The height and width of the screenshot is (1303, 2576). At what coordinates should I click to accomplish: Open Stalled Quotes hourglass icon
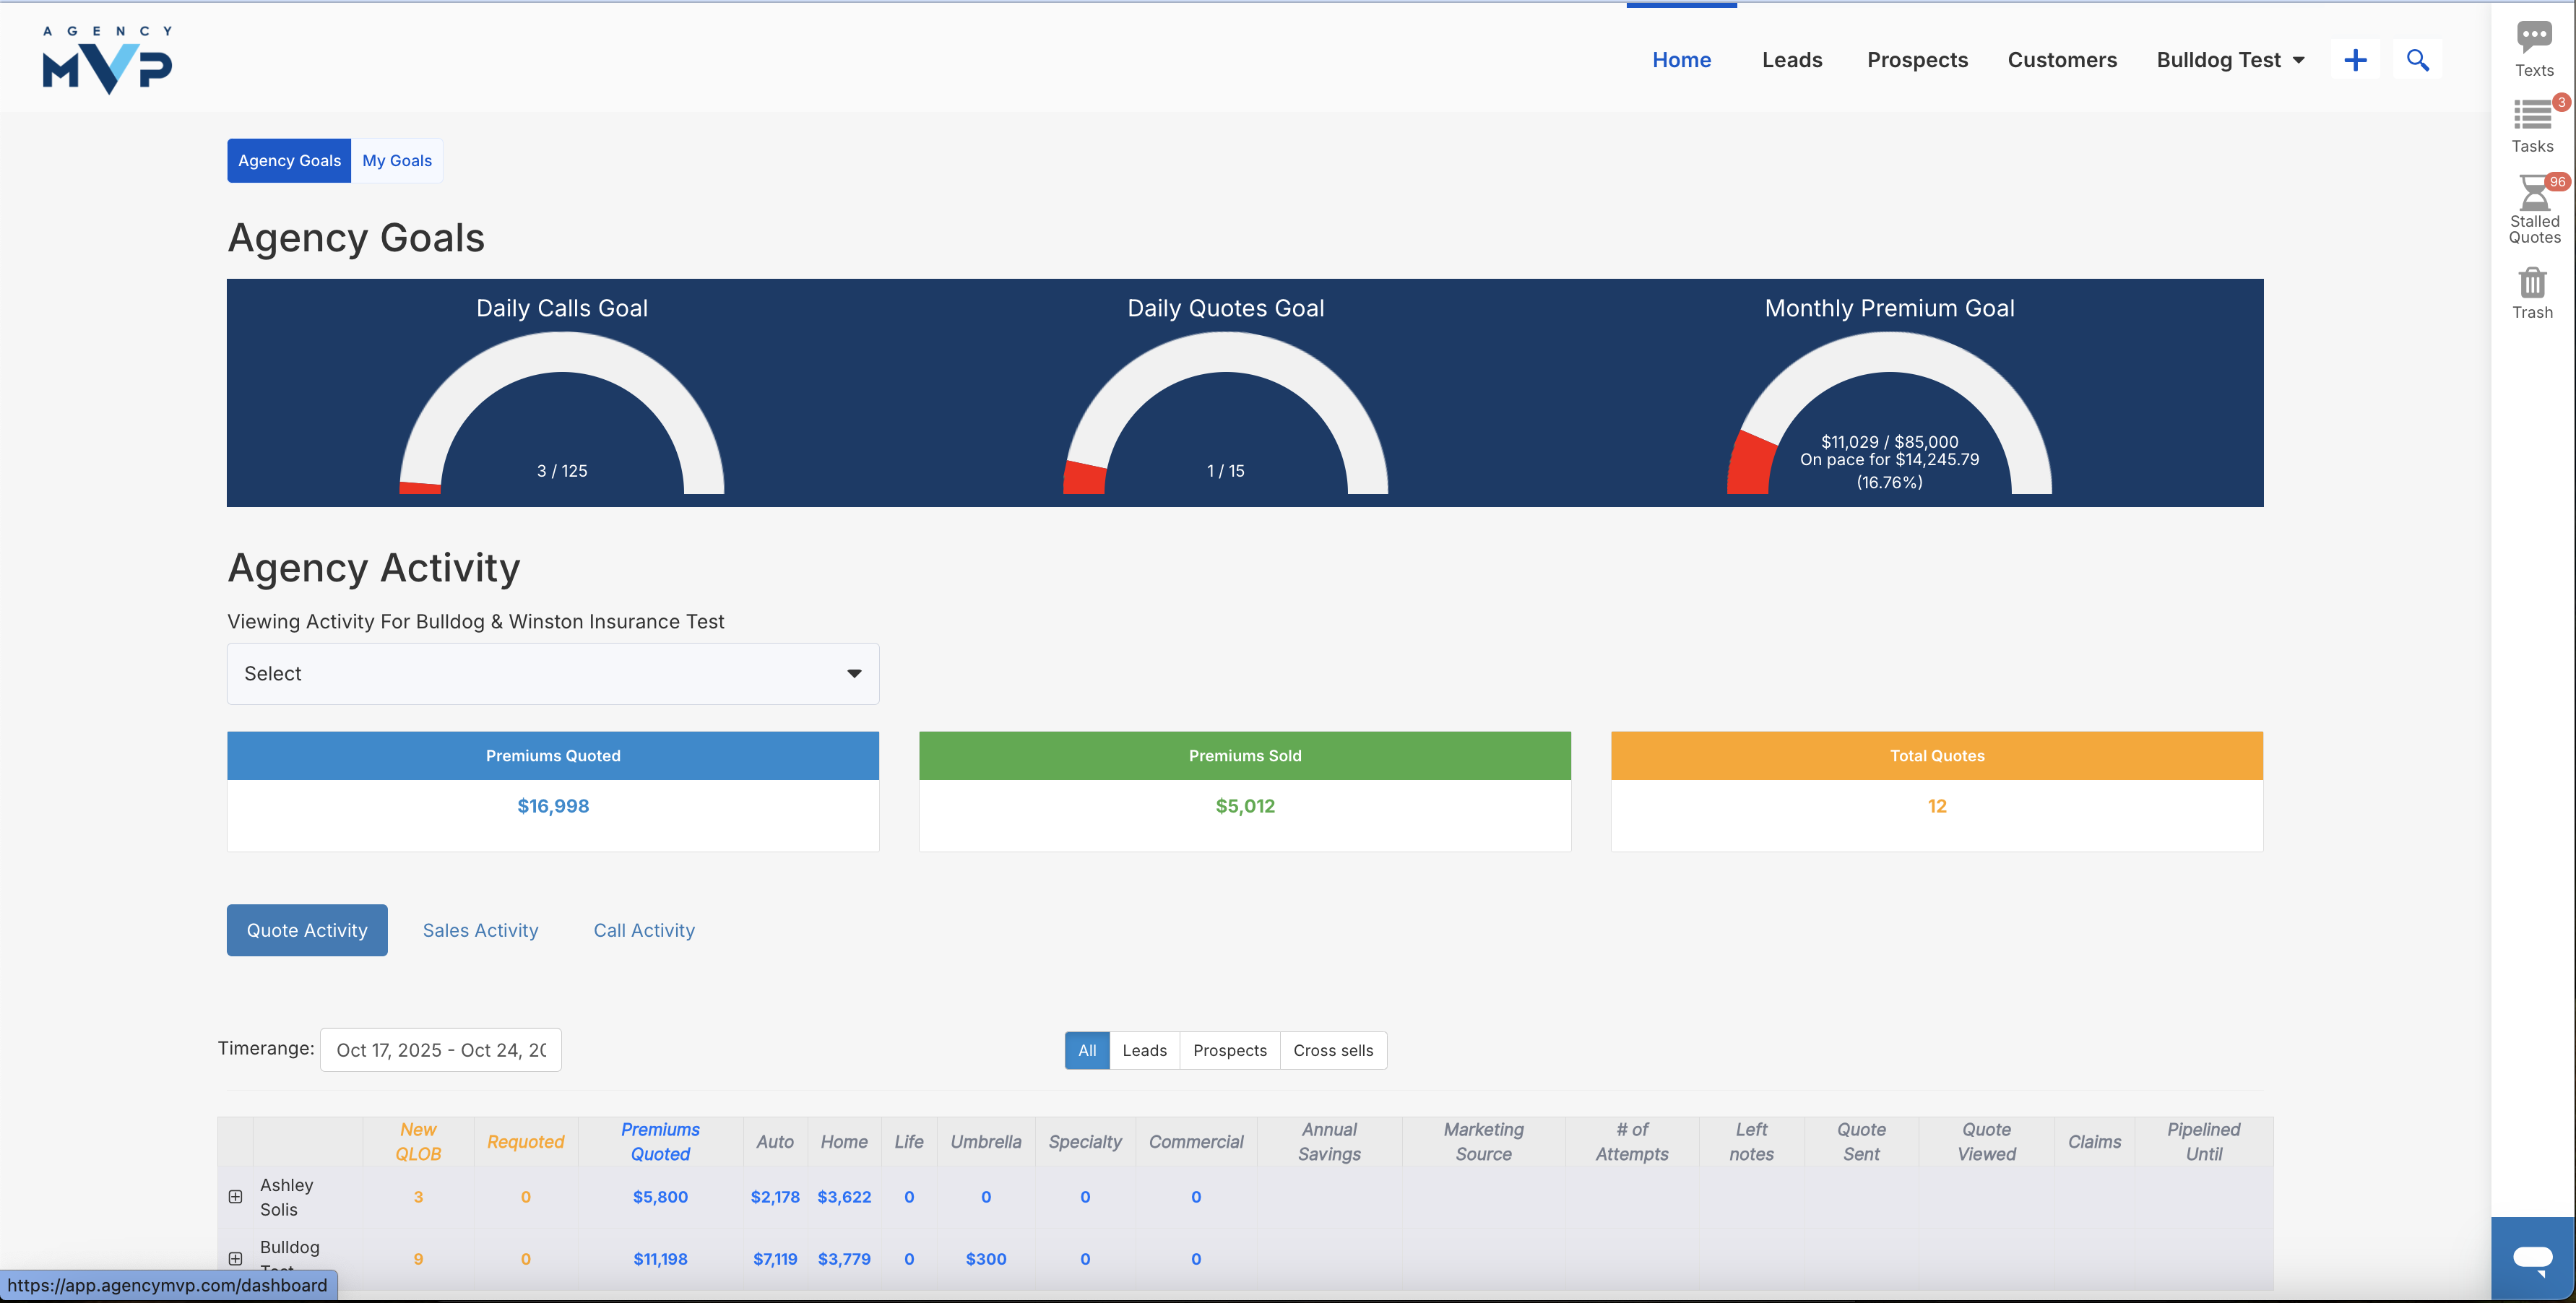2534,192
